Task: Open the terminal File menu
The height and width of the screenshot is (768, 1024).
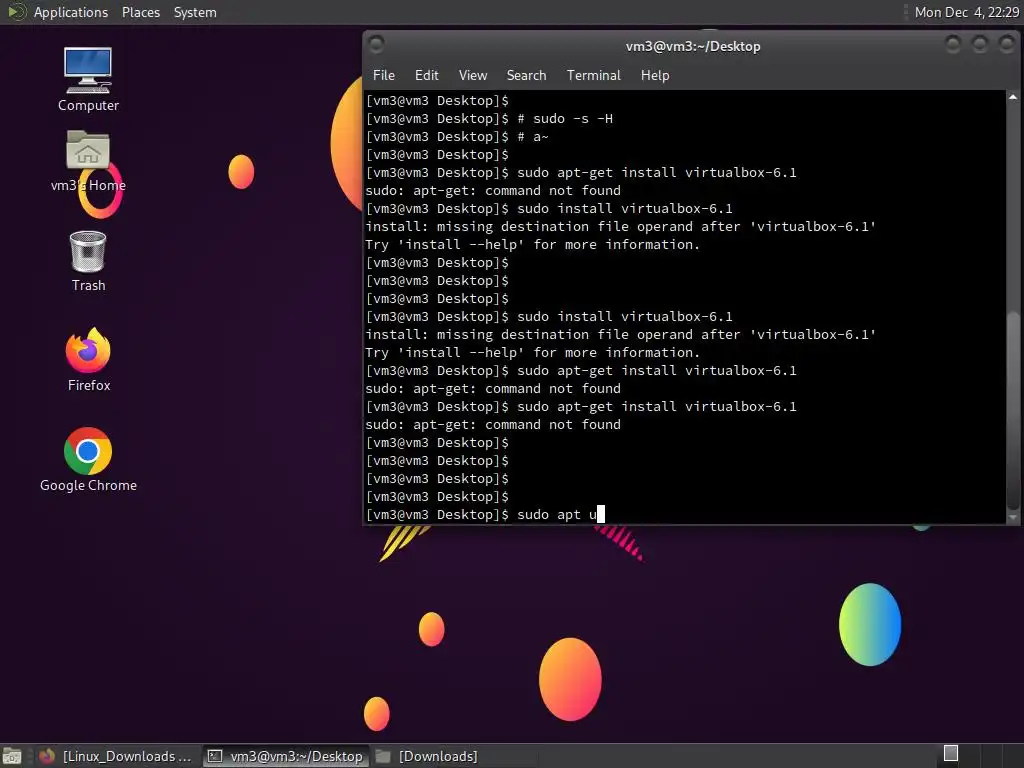Action: [x=383, y=75]
